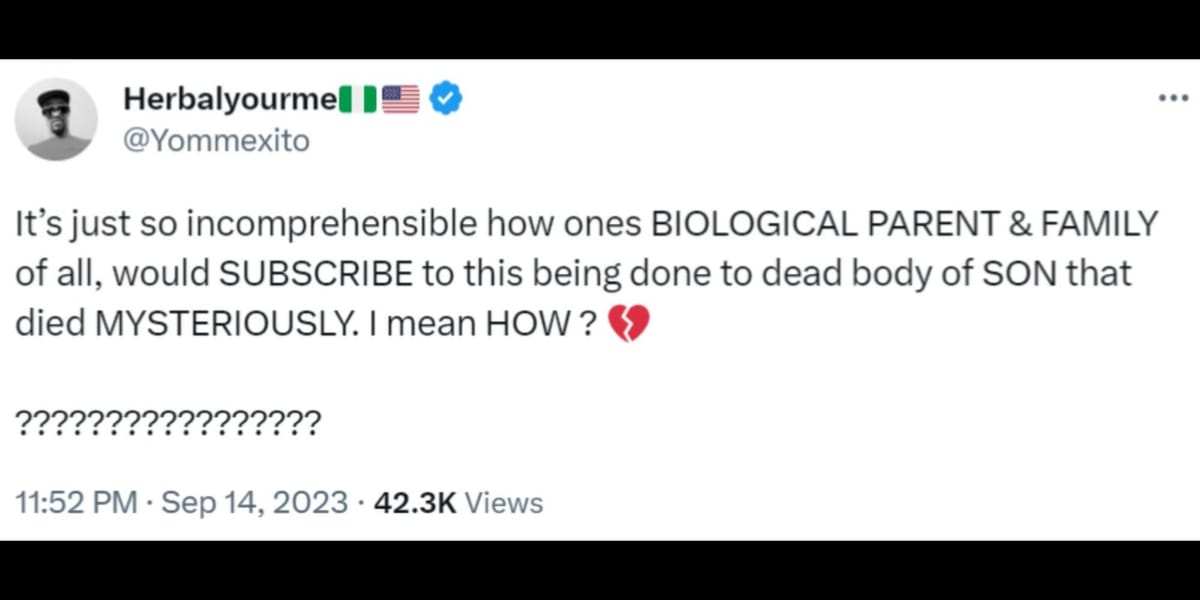Open the three-dot more options menu
Viewport: 1200px width, 600px height.
[x=1170, y=98]
